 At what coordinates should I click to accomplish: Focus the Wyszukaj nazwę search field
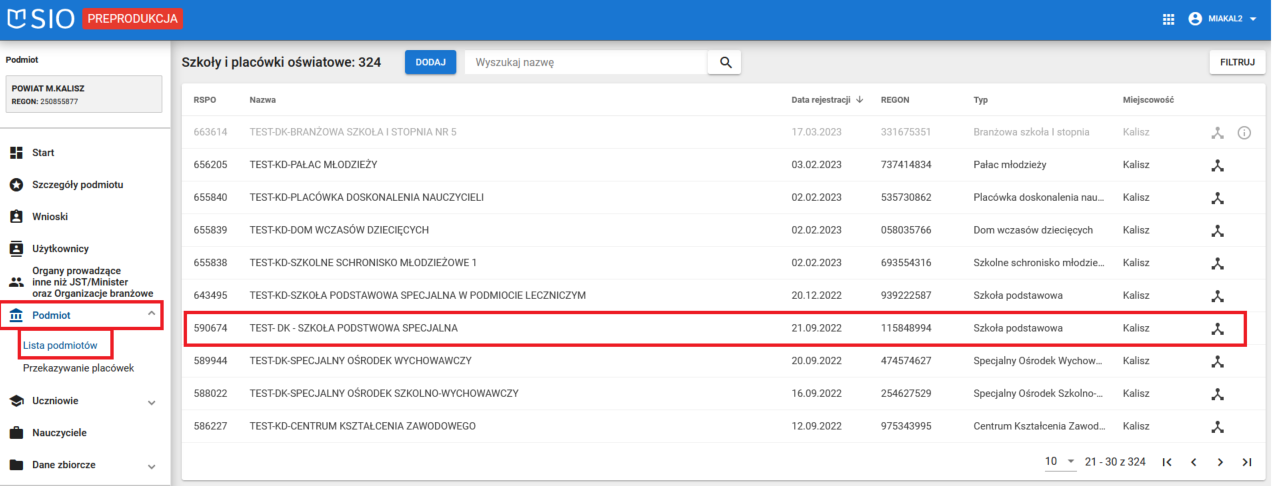586,62
